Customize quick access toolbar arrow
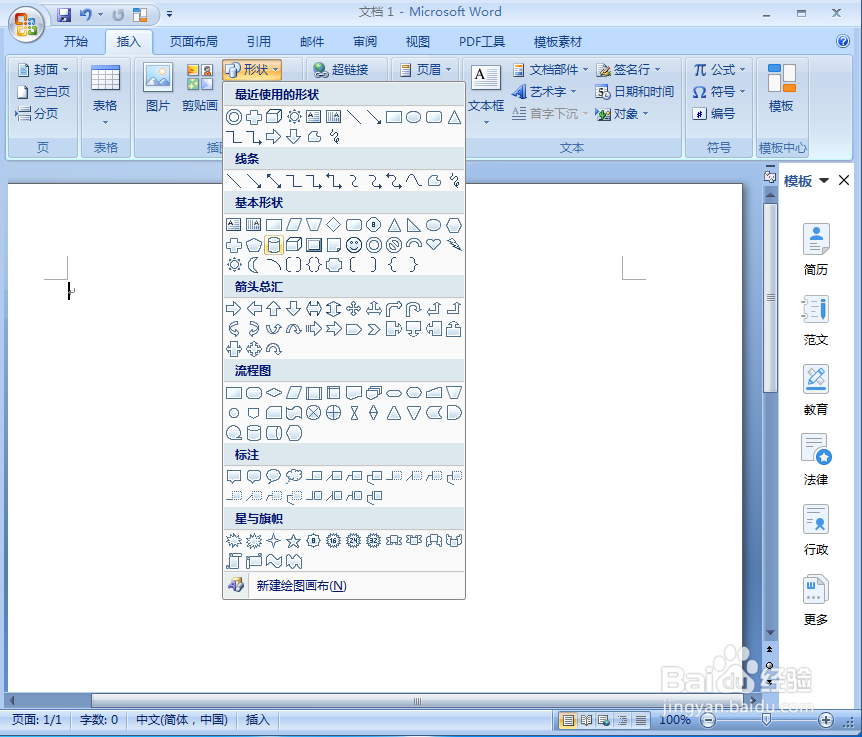 click(169, 15)
